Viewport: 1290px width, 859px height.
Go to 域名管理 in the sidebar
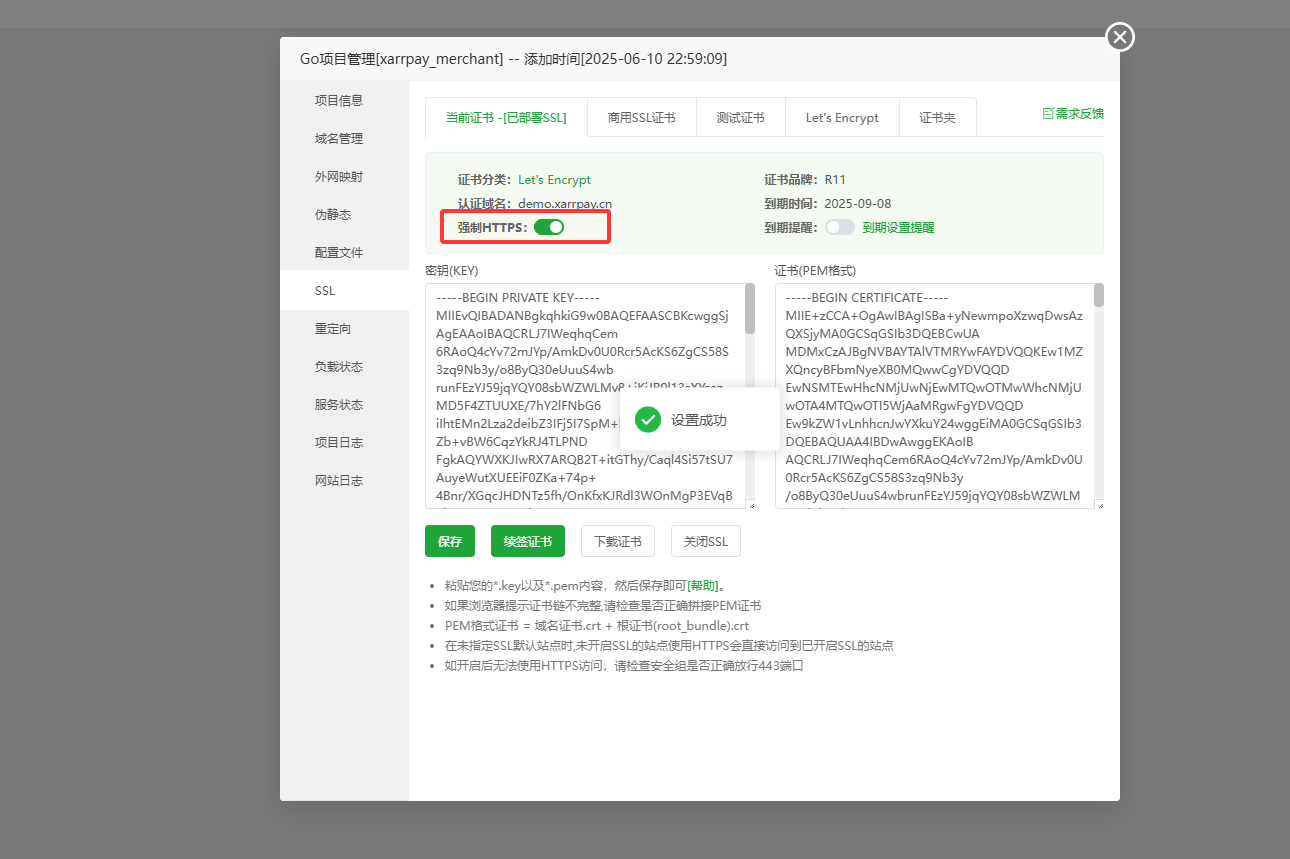click(x=338, y=139)
